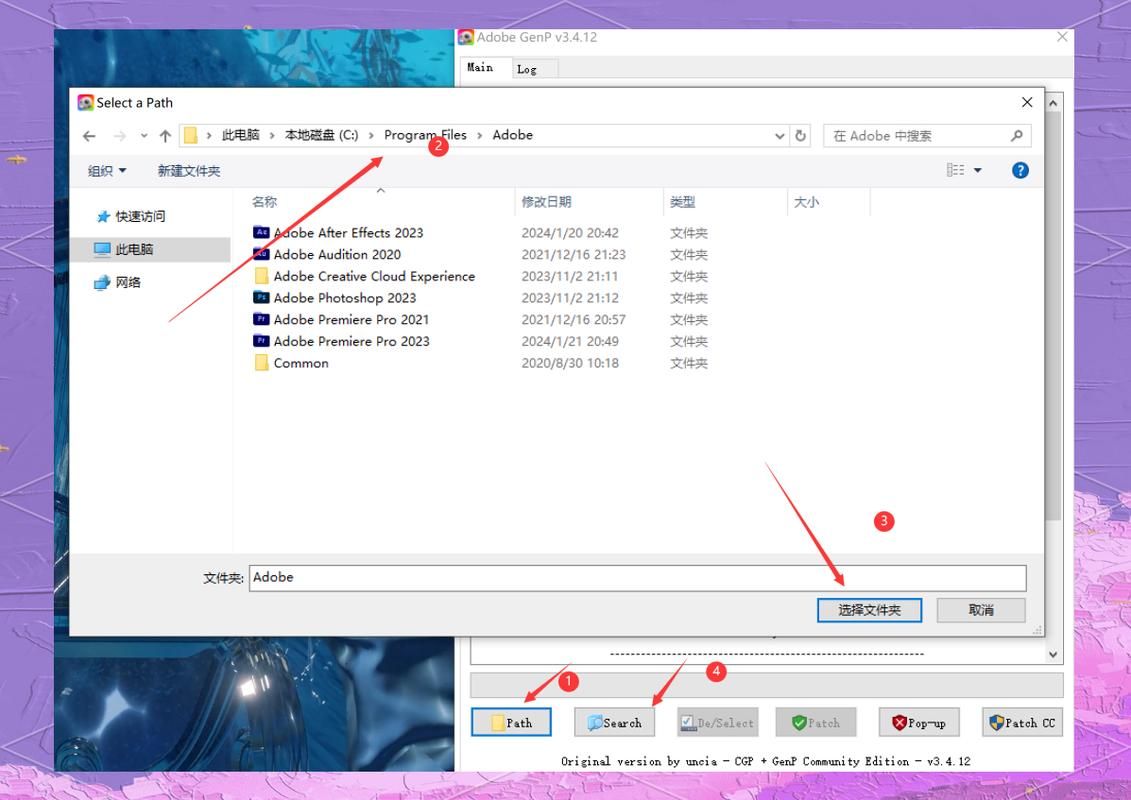Click the 2024/1/20 20:42 date cell
This screenshot has width=1131, height=800.
tap(570, 233)
